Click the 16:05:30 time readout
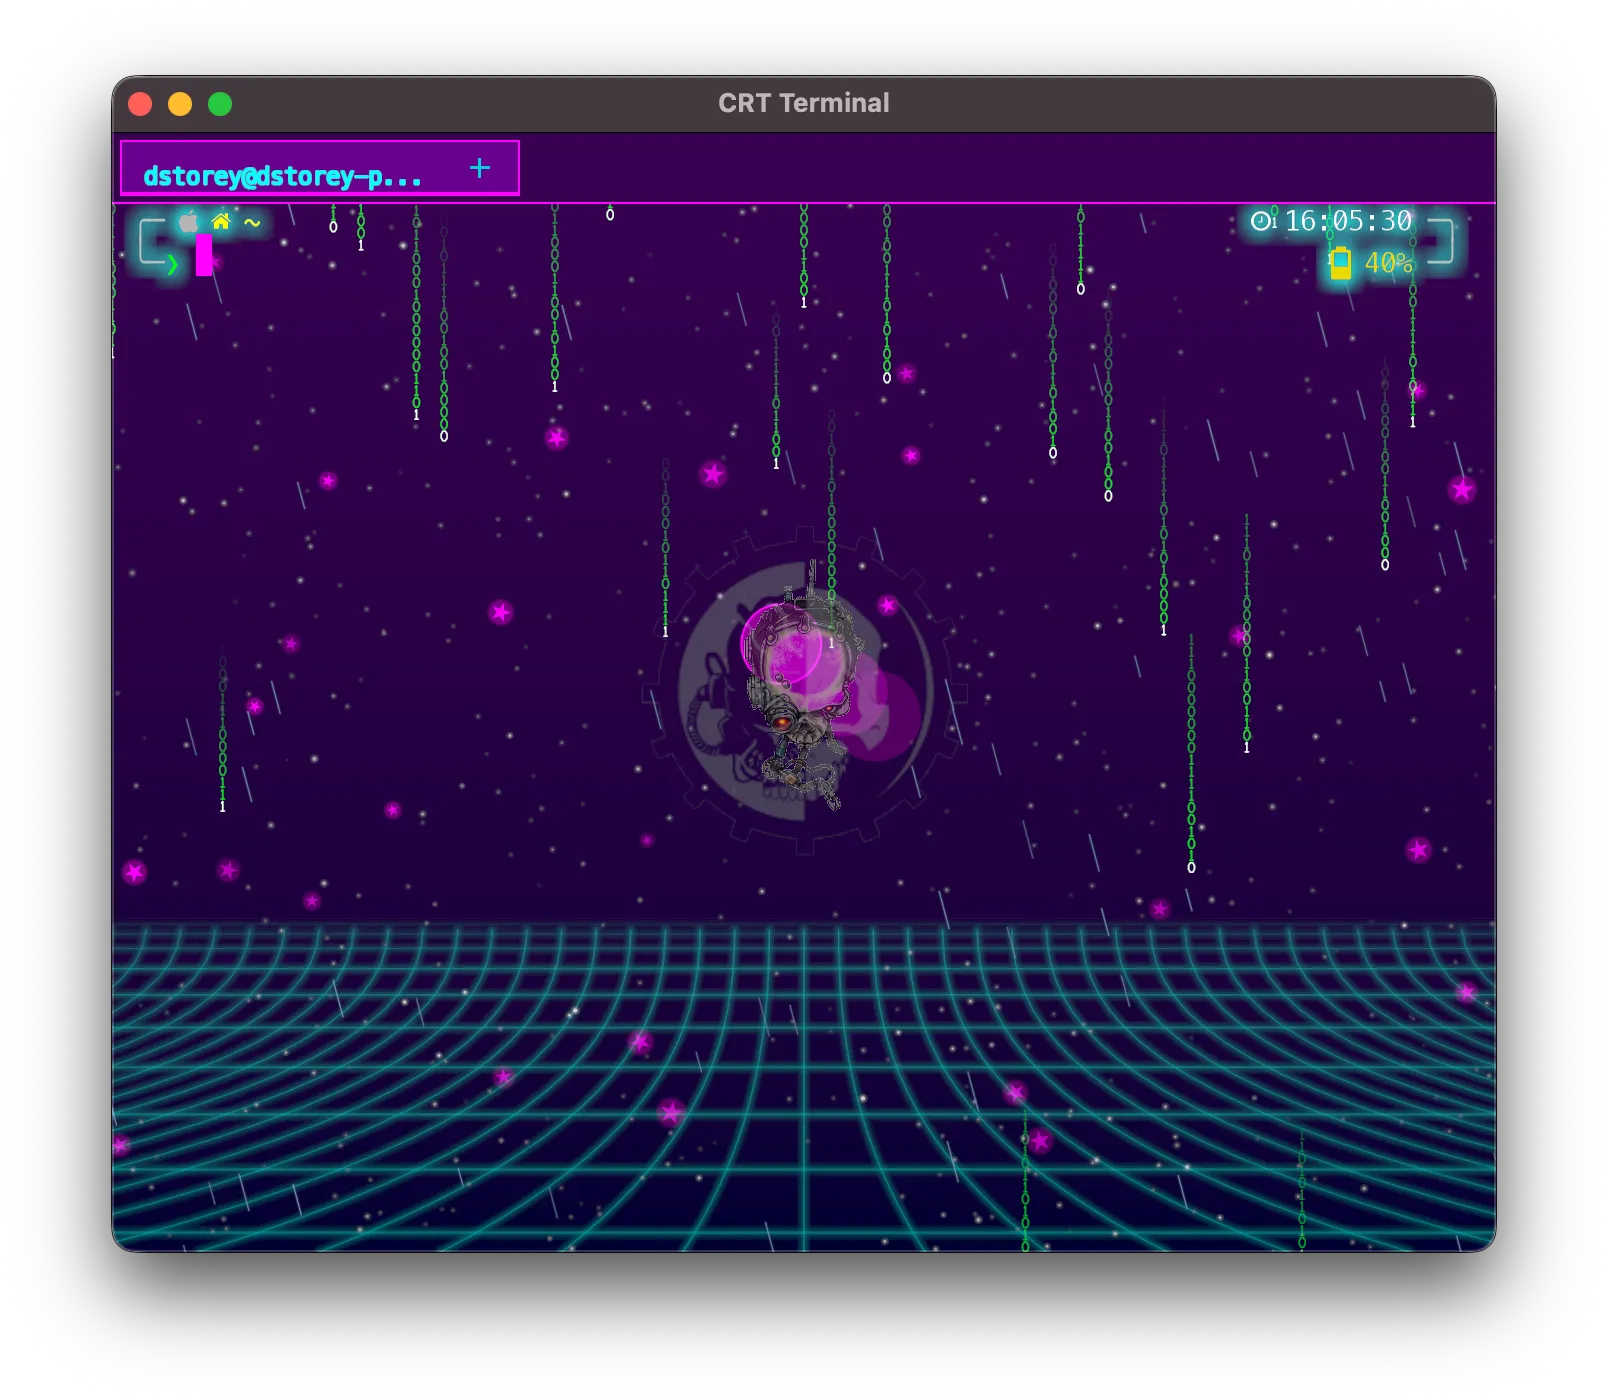The image size is (1608, 1400). pos(1348,221)
